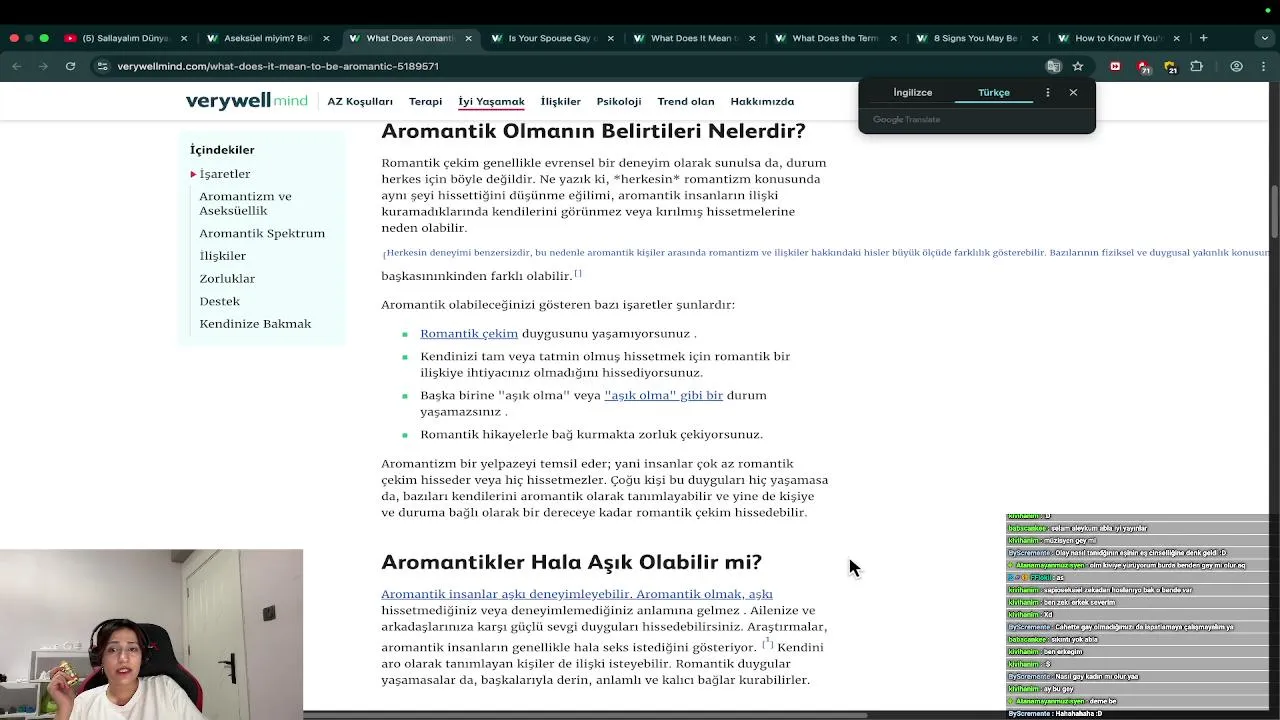Open the Extensions puzzle-piece menu
The width and height of the screenshot is (1280, 720).
pos(1196,66)
